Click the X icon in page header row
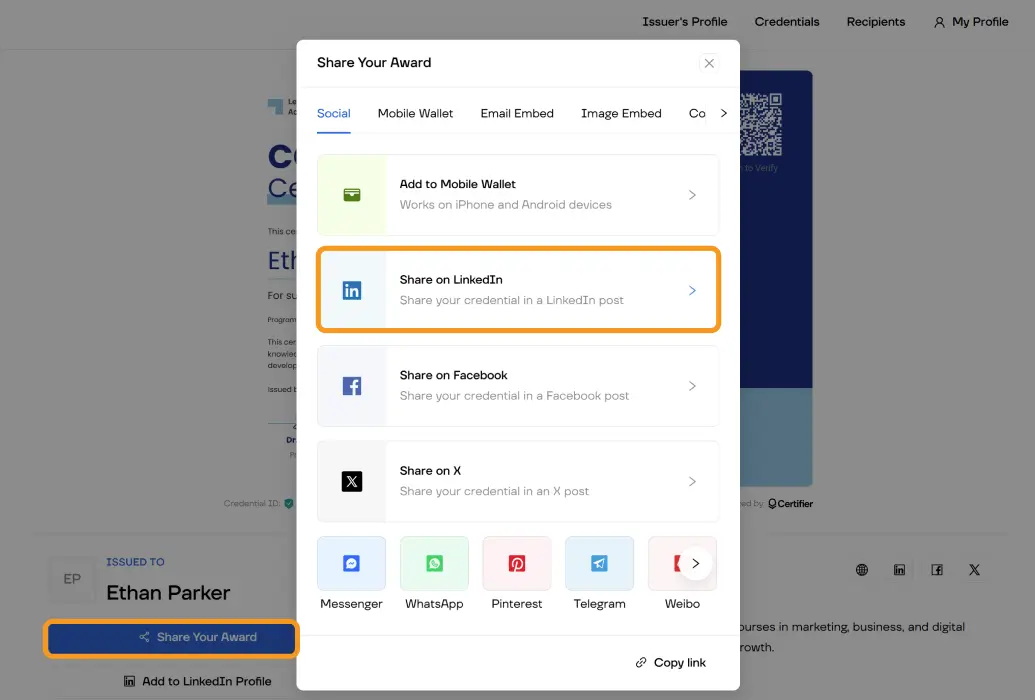Image resolution: width=1035 pixels, height=700 pixels. (974, 570)
